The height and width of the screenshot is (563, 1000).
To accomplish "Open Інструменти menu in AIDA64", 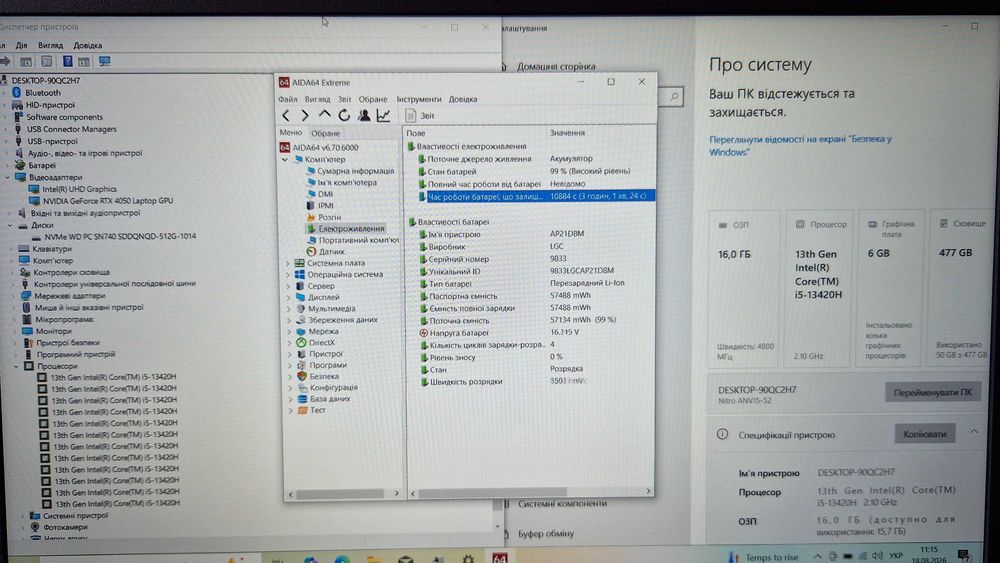I will pos(418,99).
